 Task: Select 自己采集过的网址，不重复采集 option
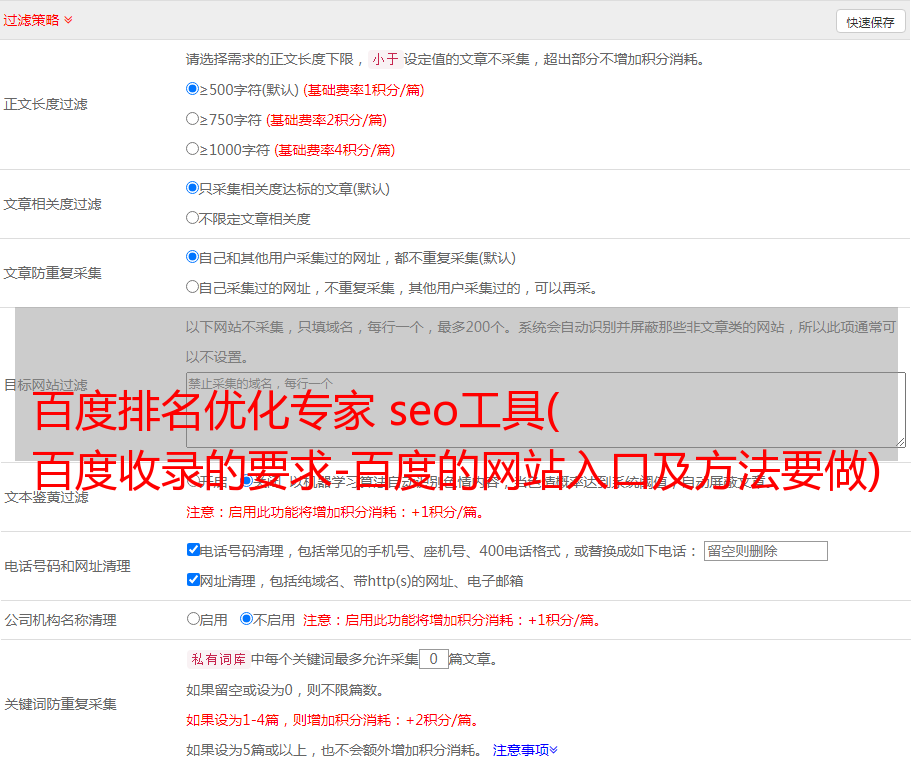pos(192,287)
